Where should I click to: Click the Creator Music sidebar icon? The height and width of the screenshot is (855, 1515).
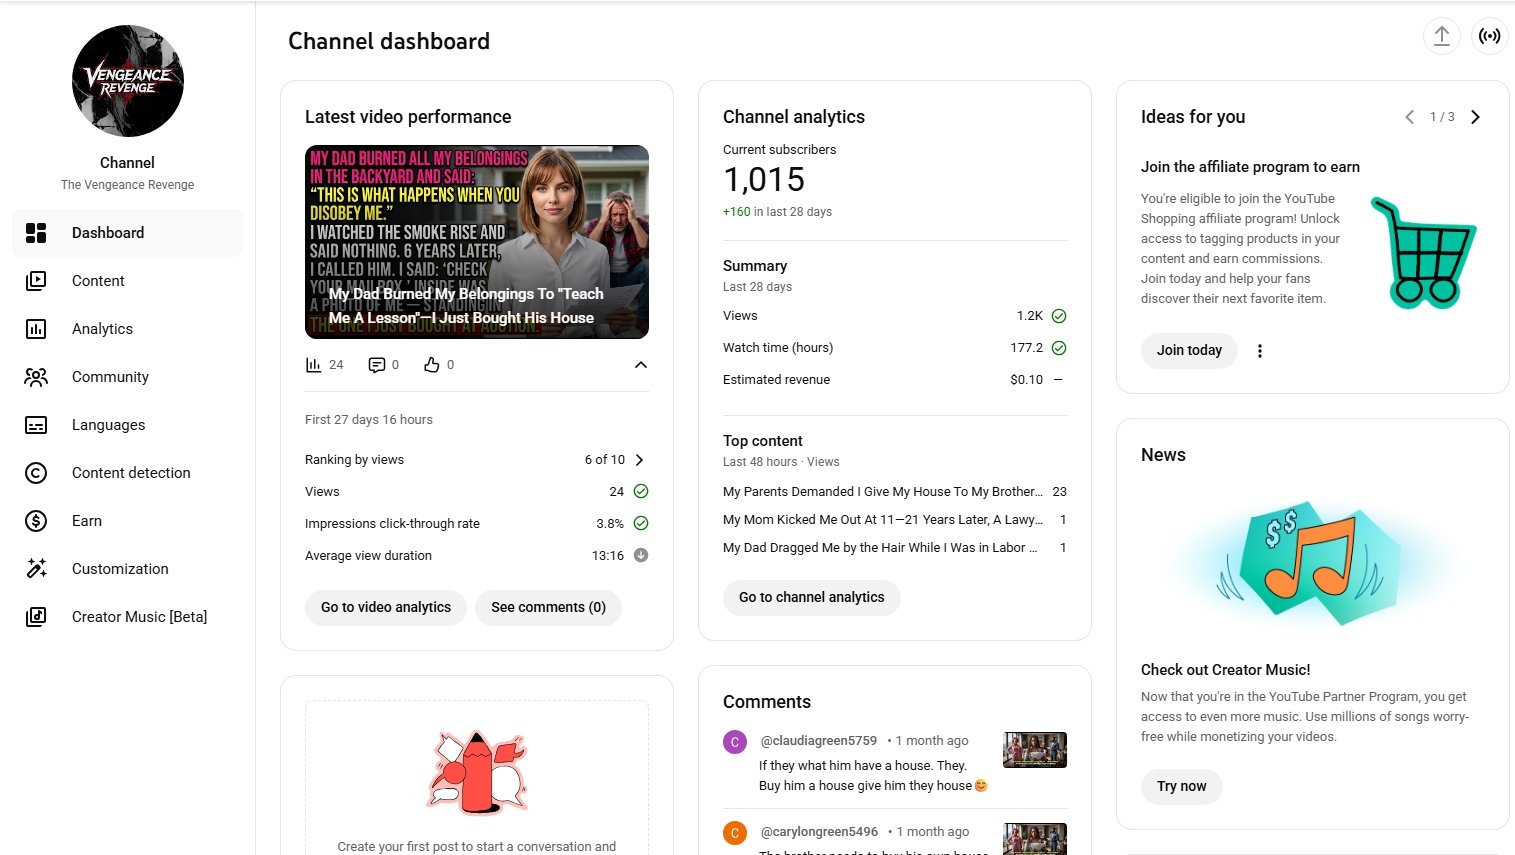[x=36, y=617]
